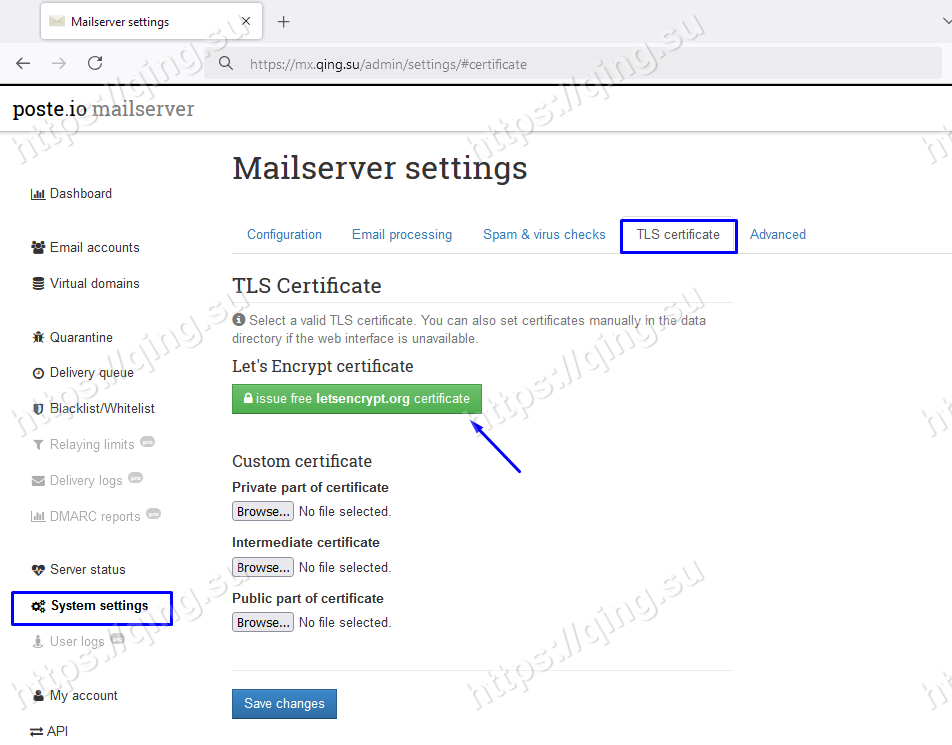Open the Advanced settings tab
952x745 pixels.
[x=777, y=235]
